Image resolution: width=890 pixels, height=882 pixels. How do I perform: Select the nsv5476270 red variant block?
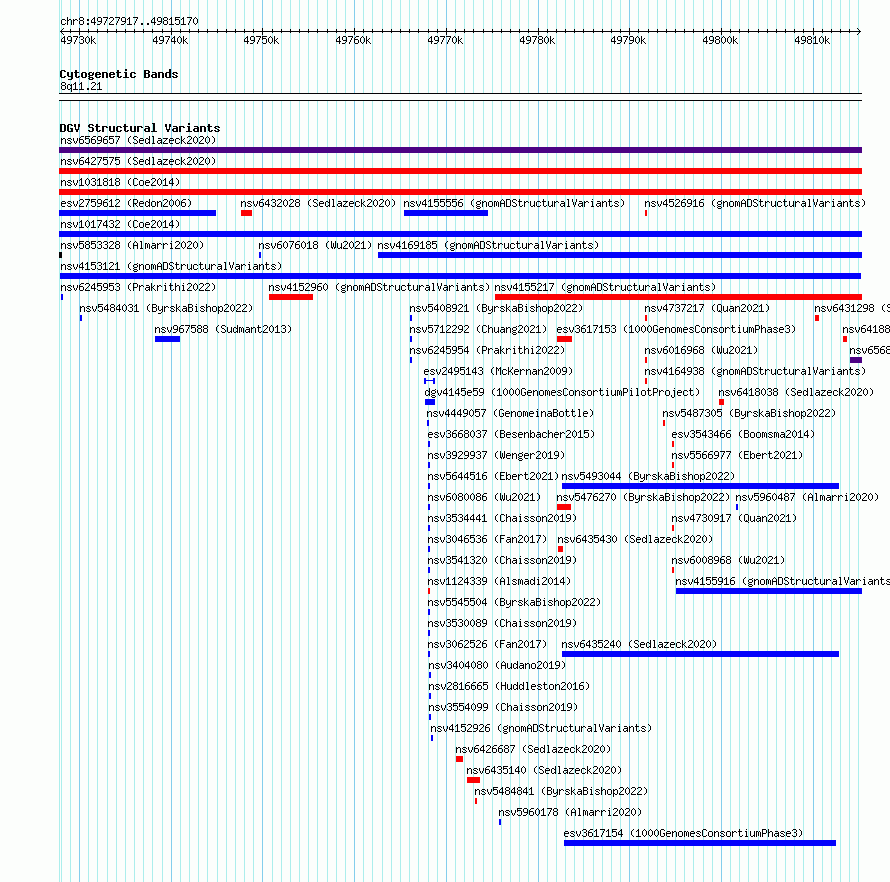point(564,507)
